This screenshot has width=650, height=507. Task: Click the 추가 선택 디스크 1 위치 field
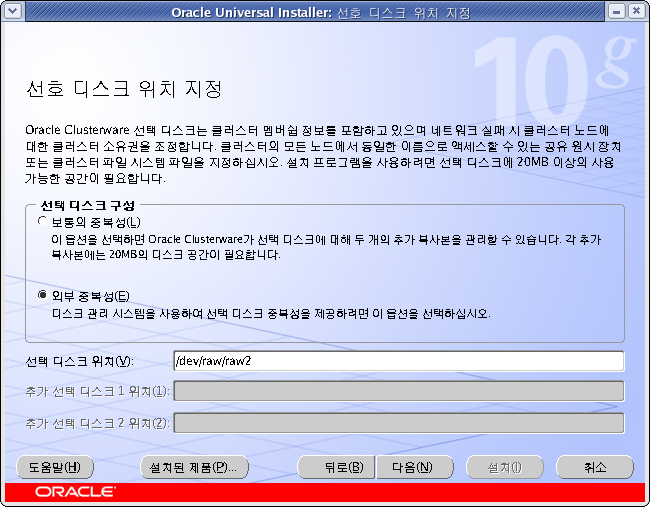399,391
